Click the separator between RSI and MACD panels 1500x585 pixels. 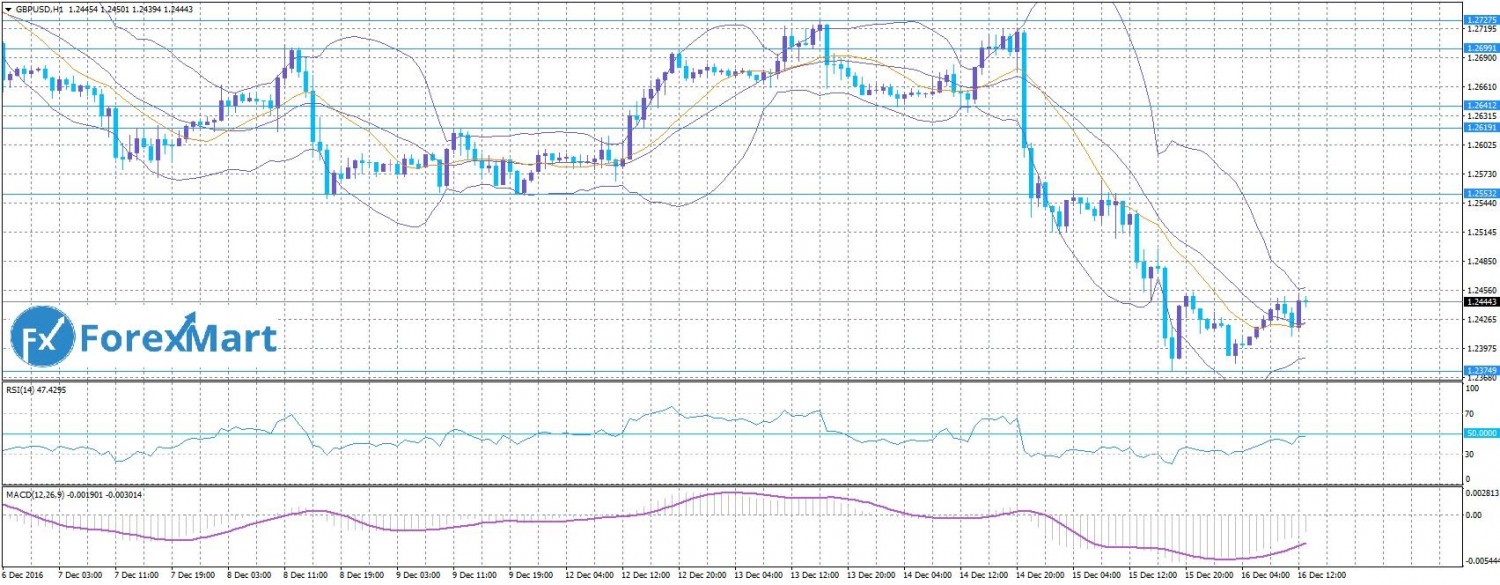[730, 487]
